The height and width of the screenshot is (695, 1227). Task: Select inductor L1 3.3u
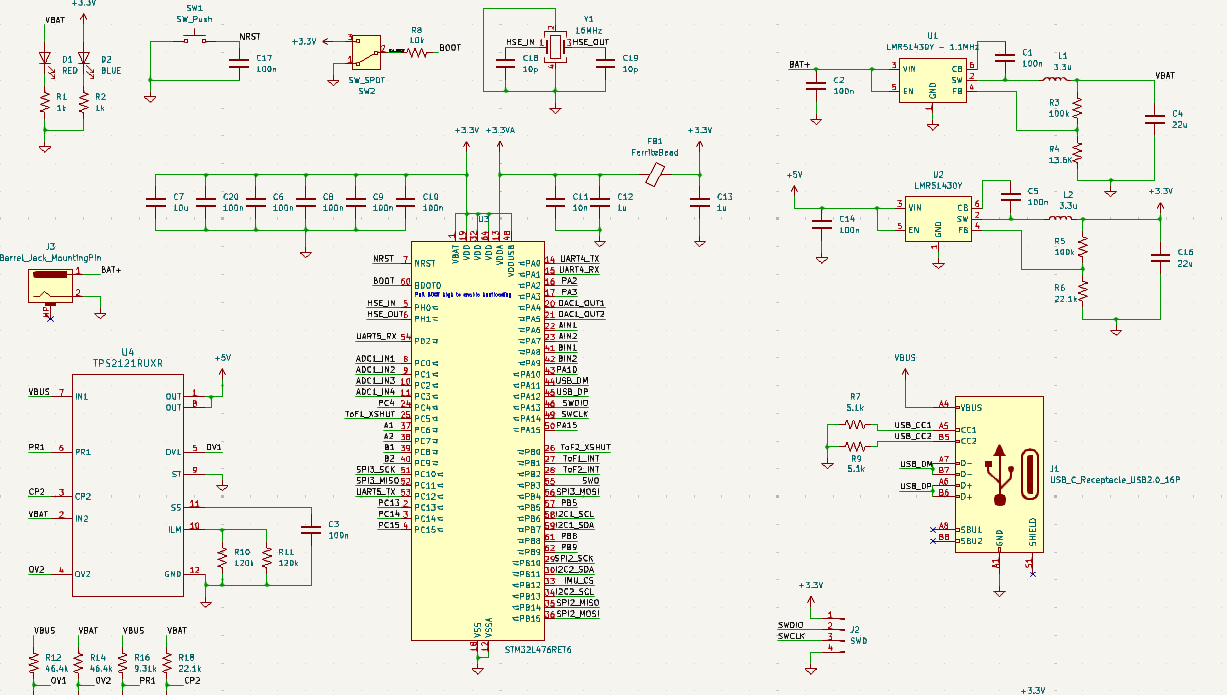click(1056, 80)
